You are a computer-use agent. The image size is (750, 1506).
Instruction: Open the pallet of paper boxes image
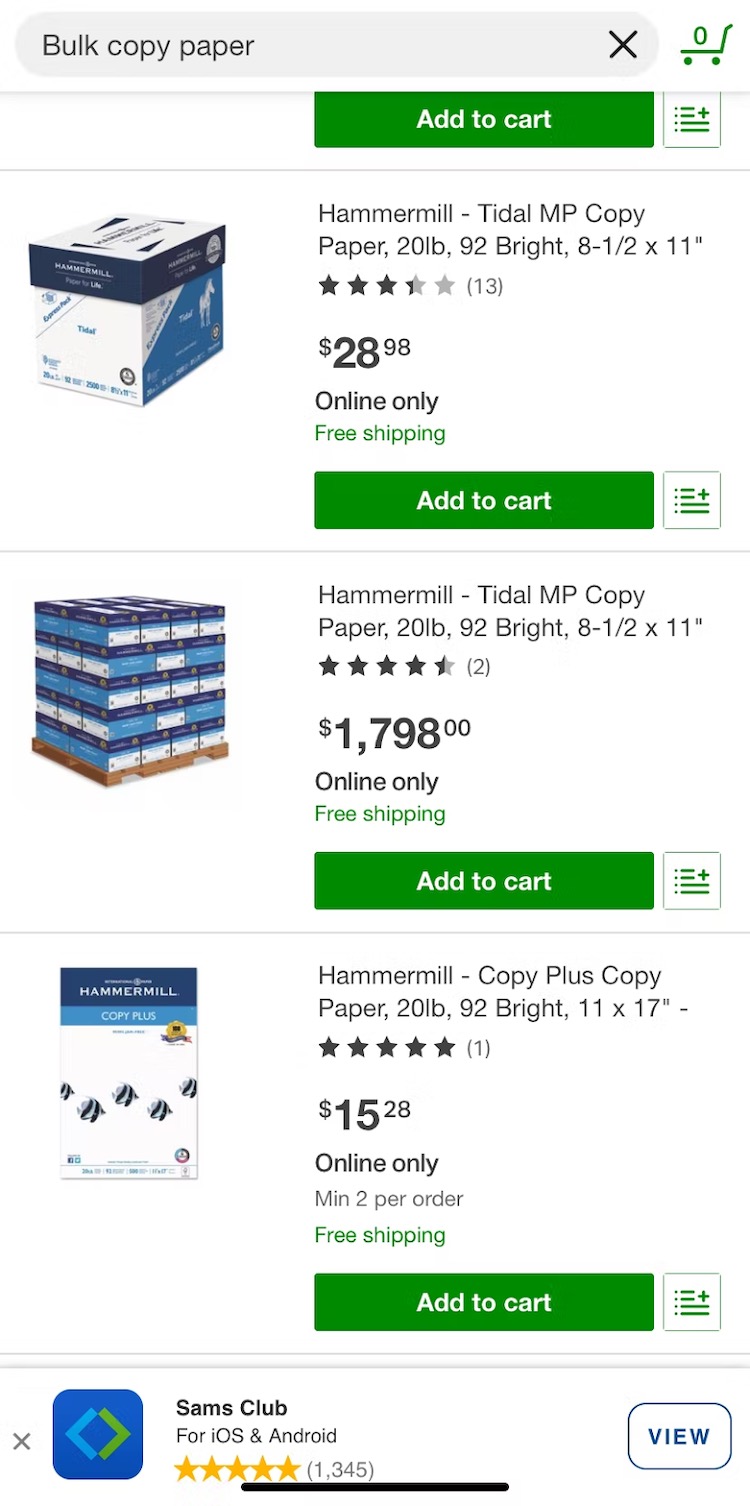coord(129,692)
